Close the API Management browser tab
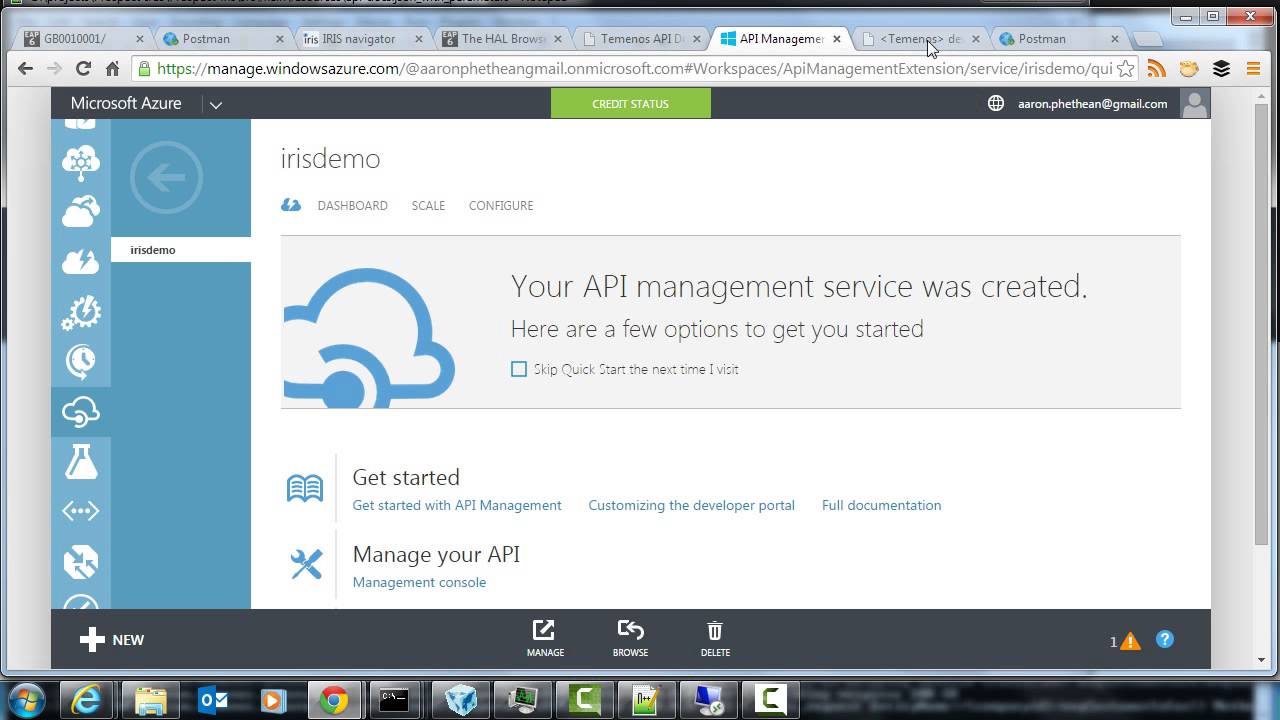Viewport: 1280px width, 720px height. pyautogui.click(x=837, y=39)
